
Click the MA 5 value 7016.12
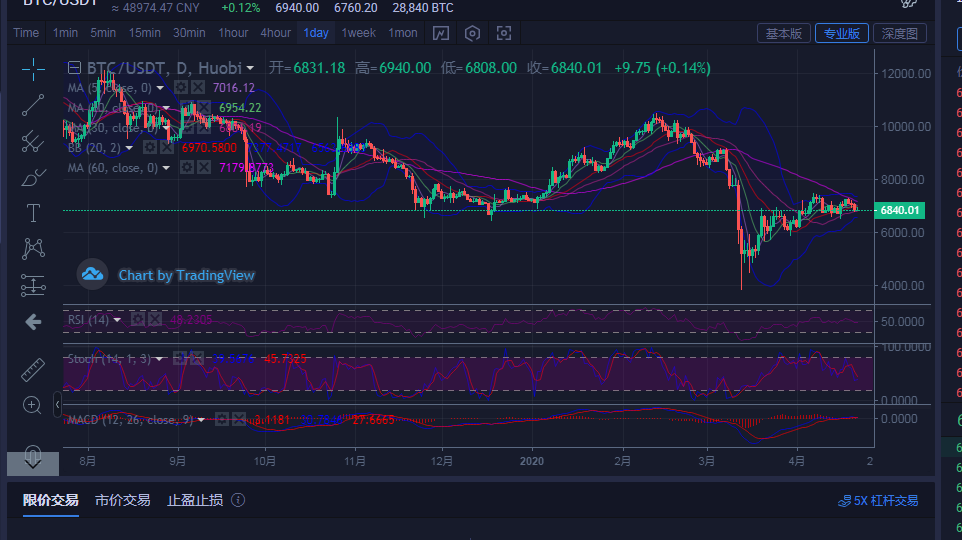(234, 88)
